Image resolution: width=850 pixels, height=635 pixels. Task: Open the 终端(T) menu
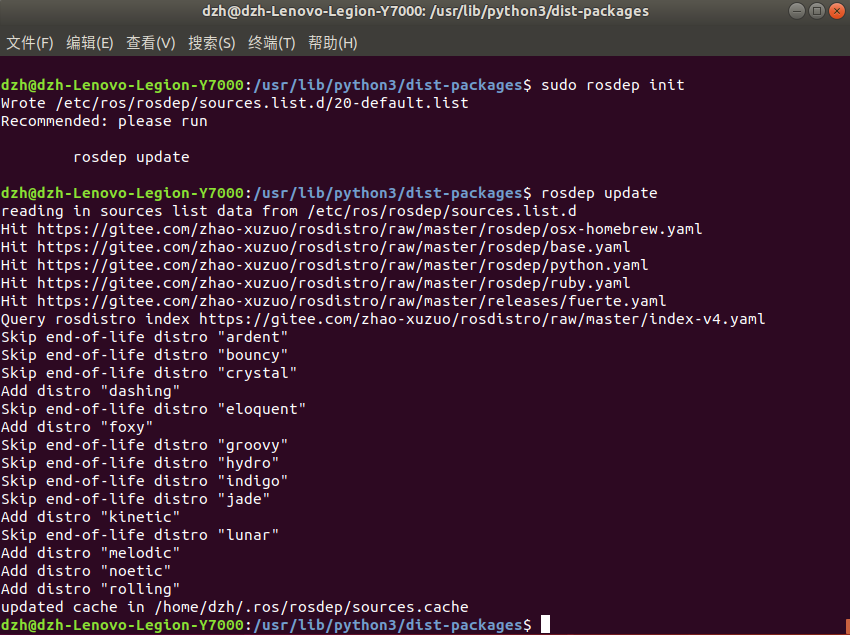click(x=272, y=43)
